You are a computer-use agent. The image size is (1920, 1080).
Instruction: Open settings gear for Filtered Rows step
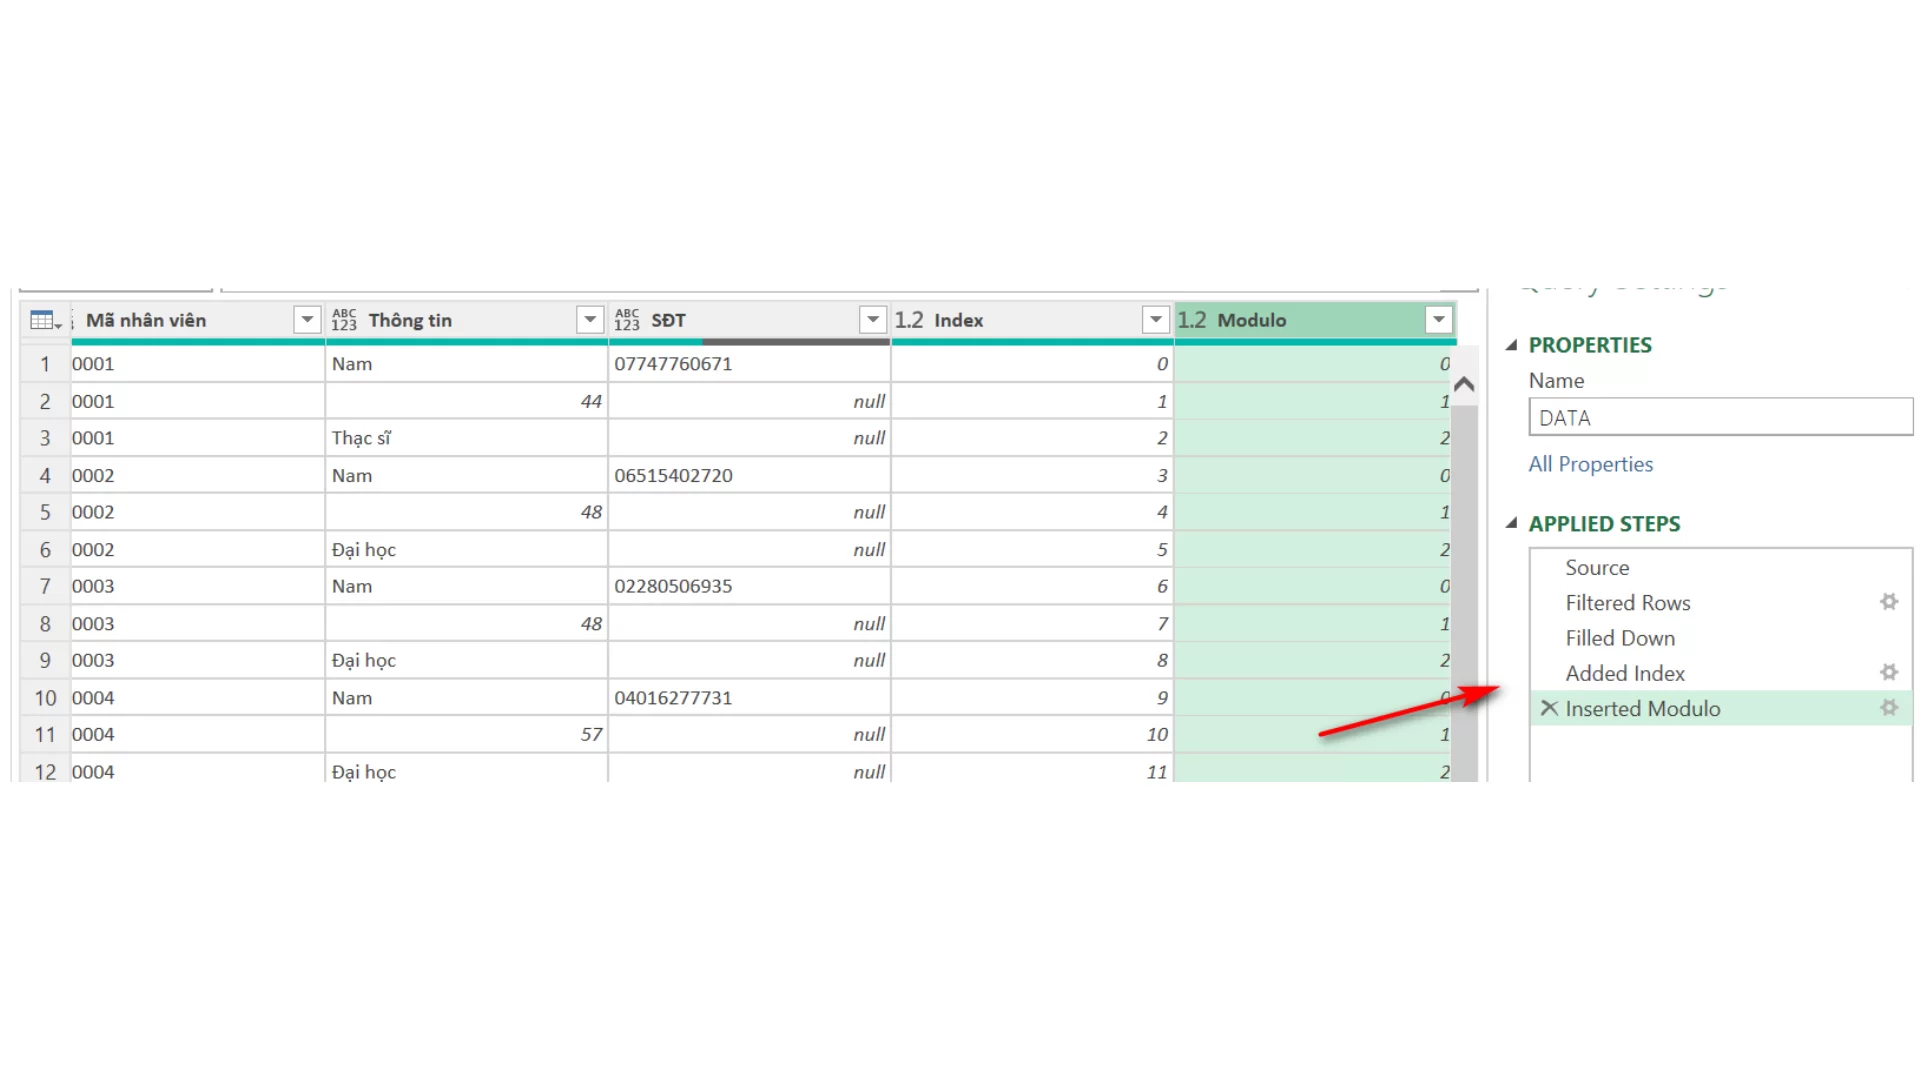coord(1889,602)
